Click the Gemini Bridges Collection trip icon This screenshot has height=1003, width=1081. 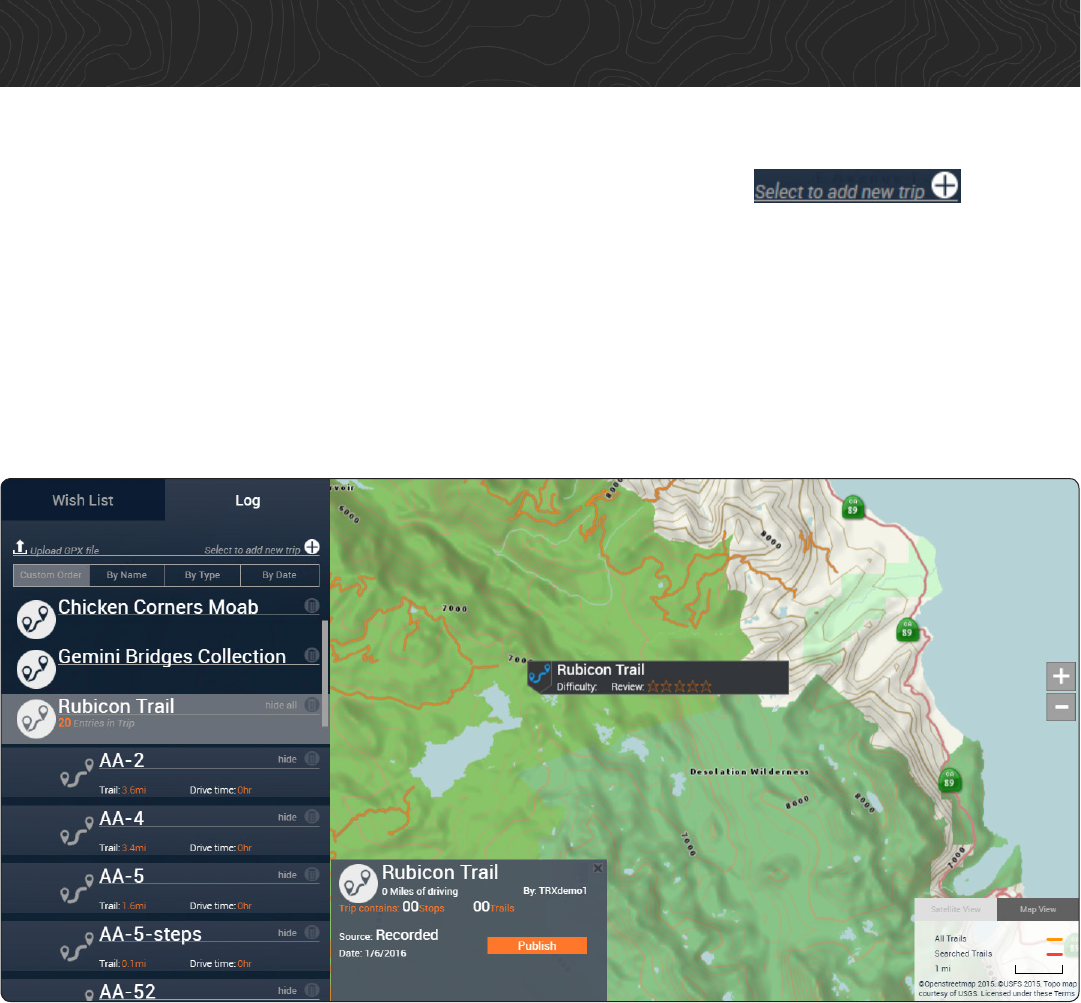point(36,669)
